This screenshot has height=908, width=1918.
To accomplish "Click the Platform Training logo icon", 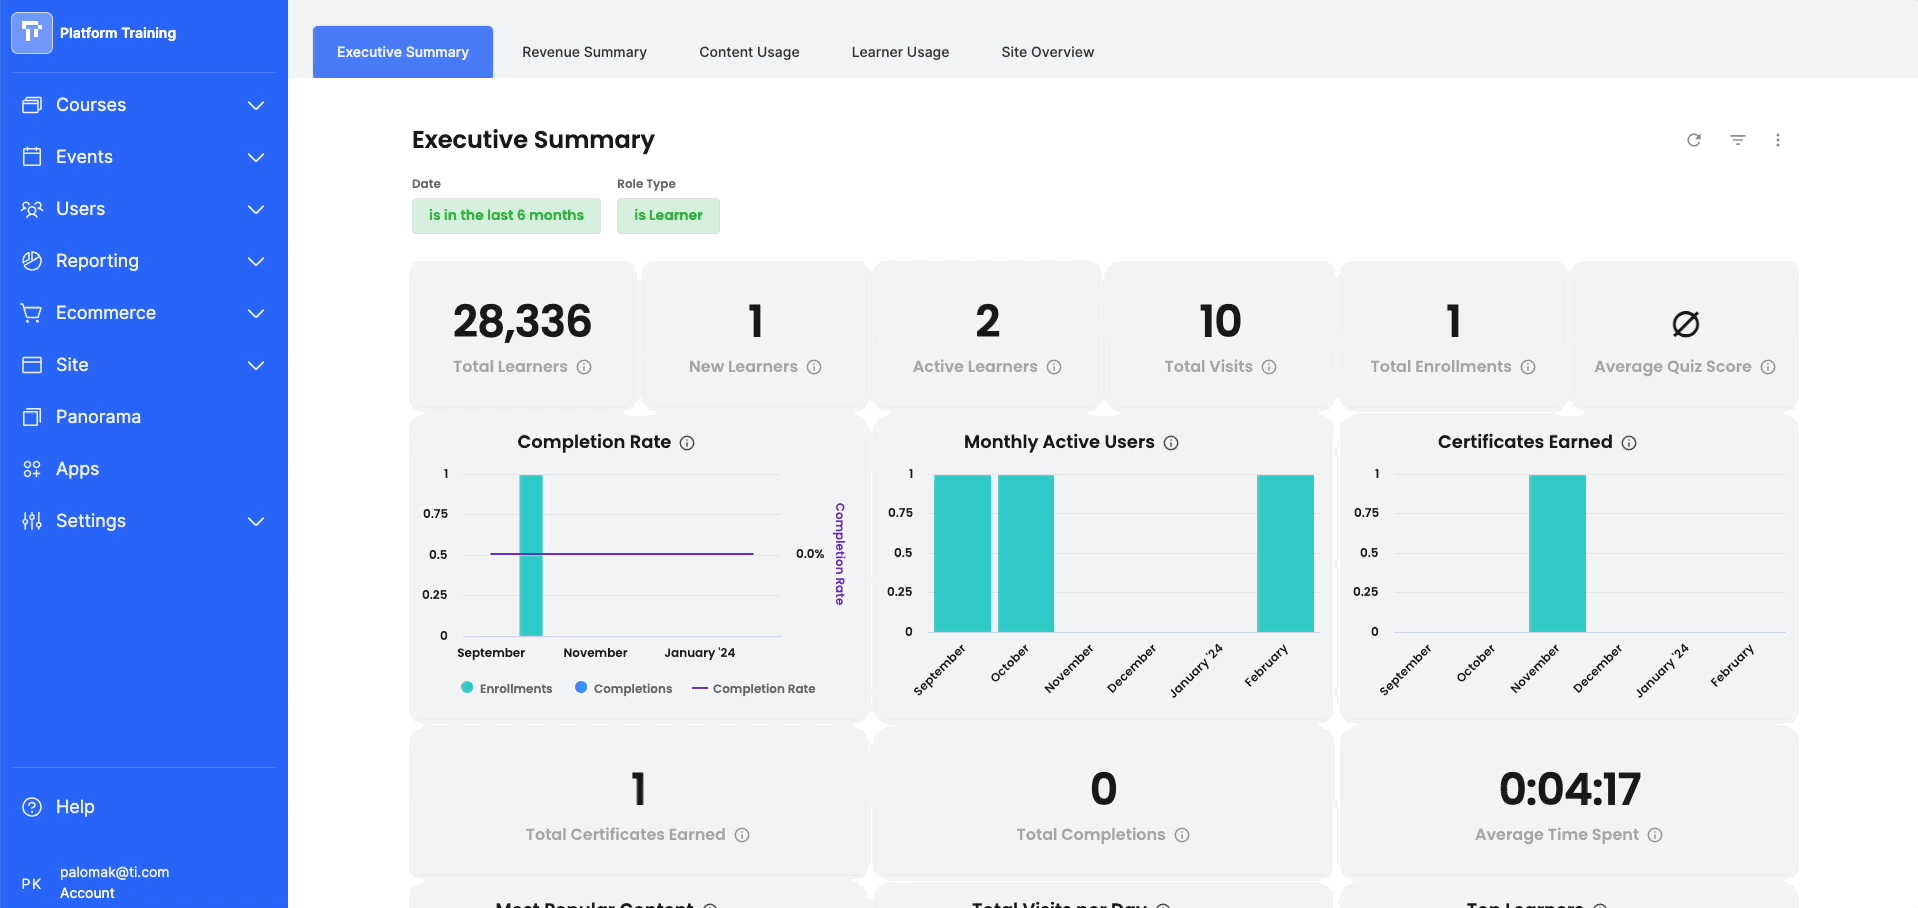I will click(x=32, y=33).
